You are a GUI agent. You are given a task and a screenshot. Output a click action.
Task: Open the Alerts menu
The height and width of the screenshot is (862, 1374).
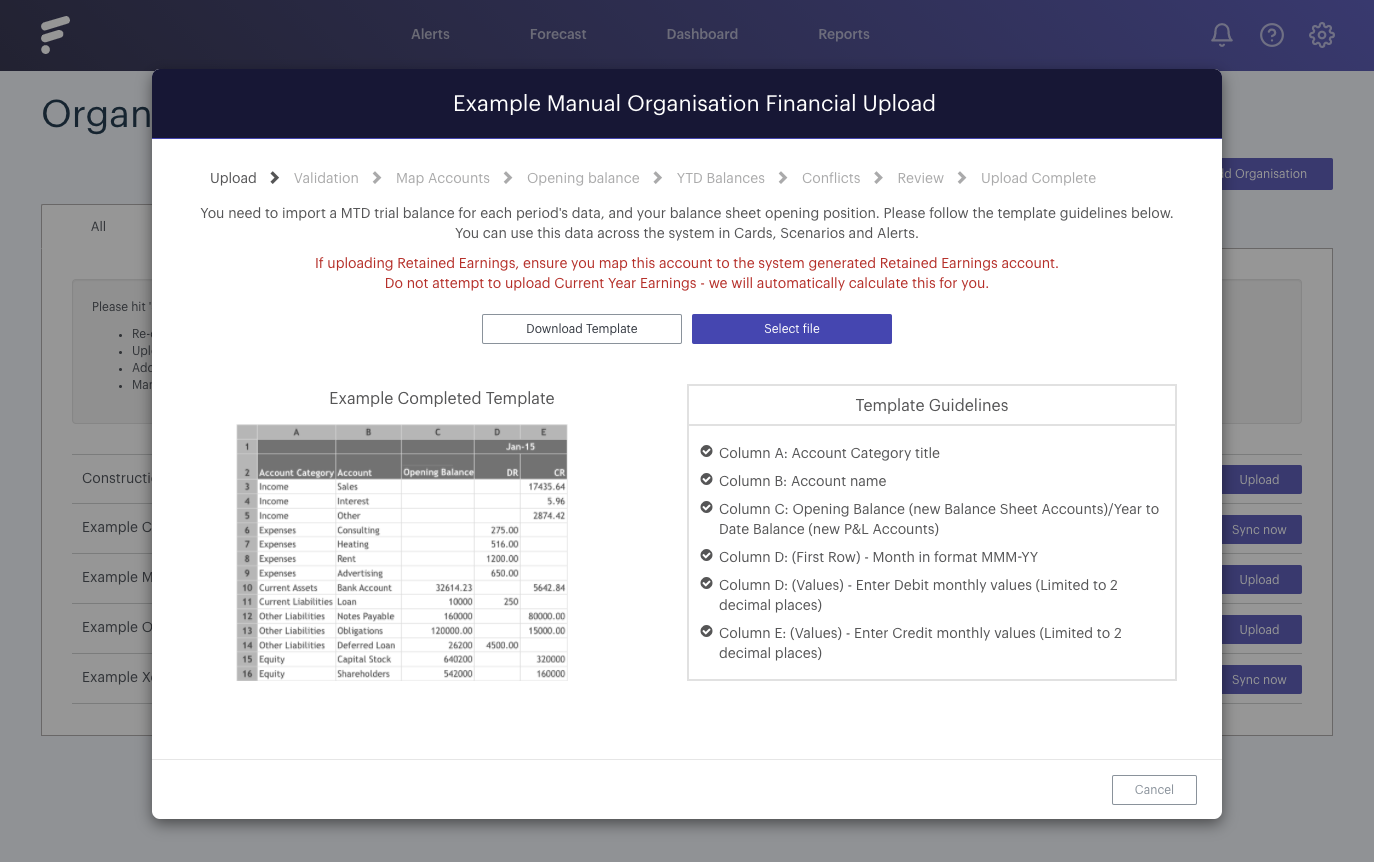(430, 34)
